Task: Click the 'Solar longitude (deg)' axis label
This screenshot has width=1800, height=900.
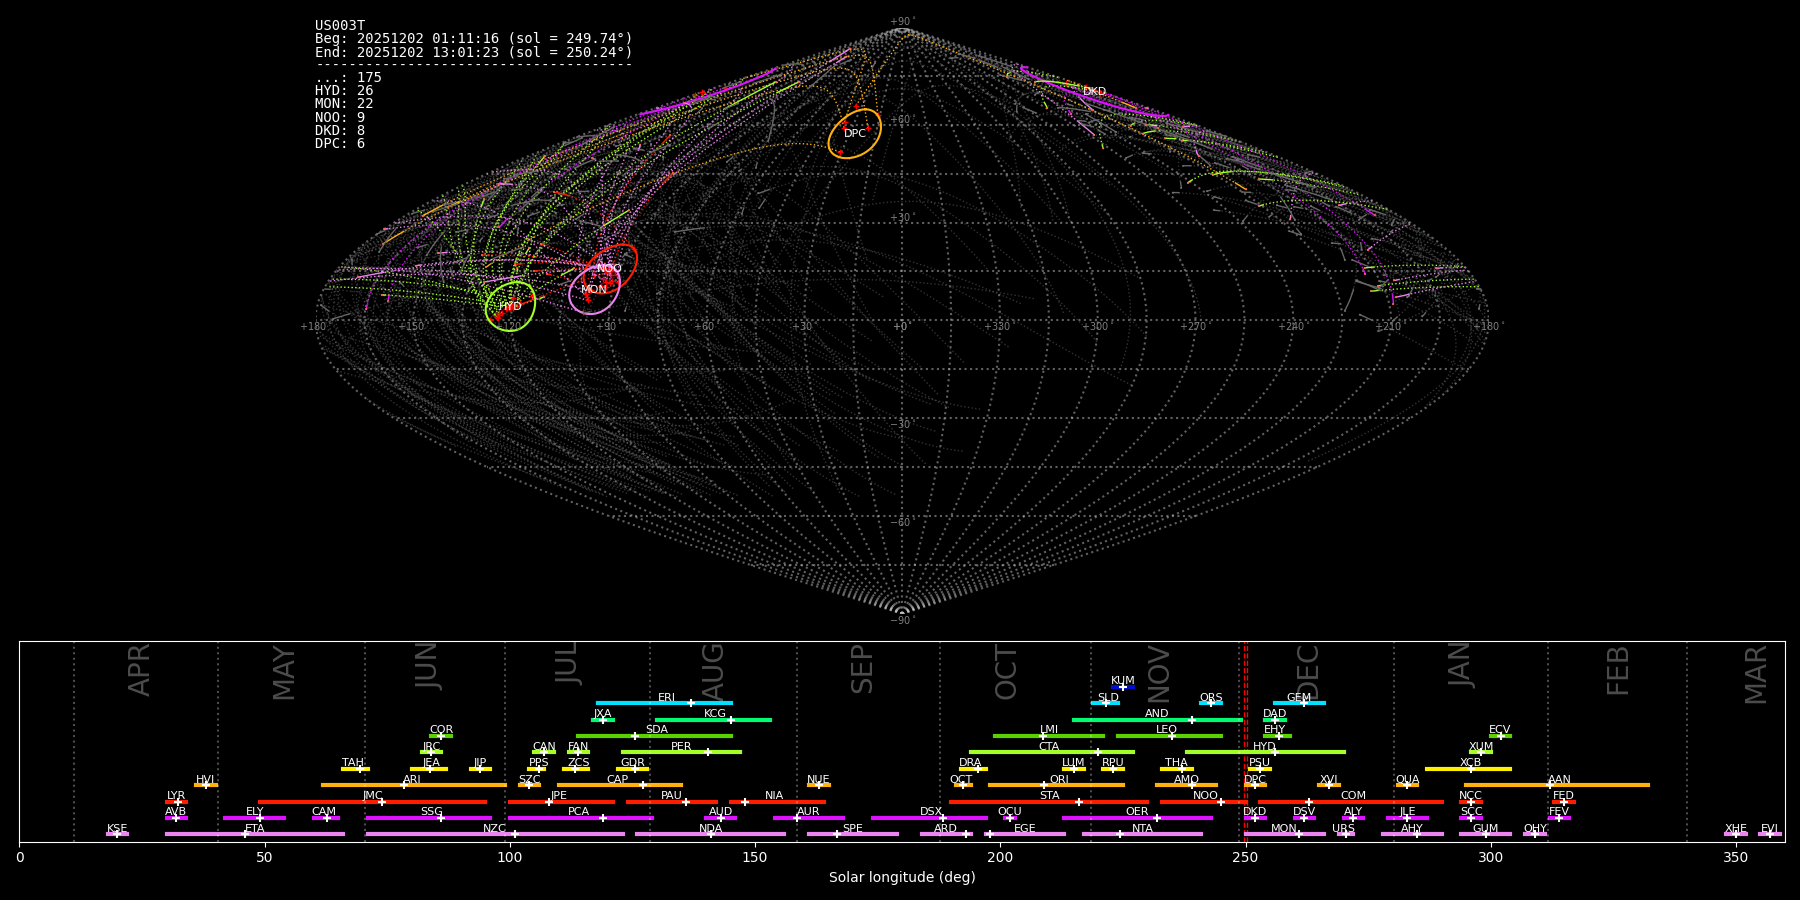Action: point(902,877)
